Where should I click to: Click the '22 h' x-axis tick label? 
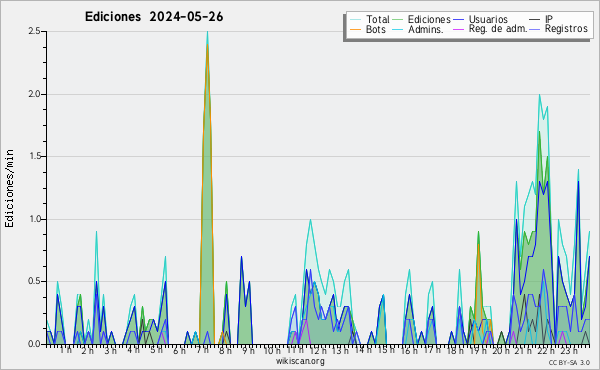pos(546,350)
